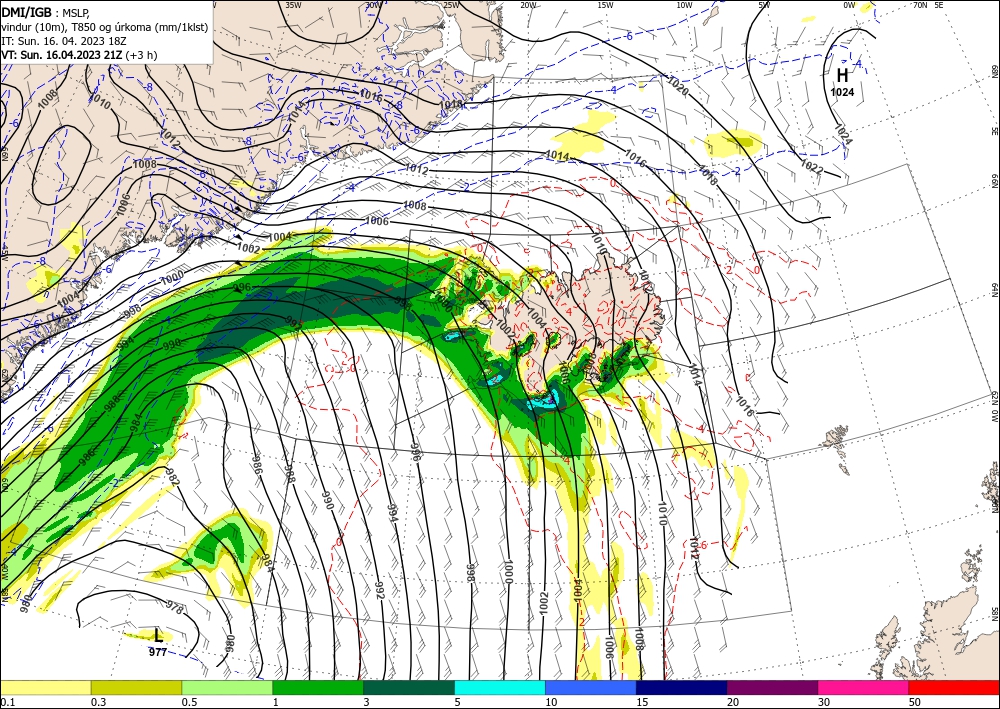Image resolution: width=1000 pixels, height=709 pixels.
Task: Click the 15W longitude label
Action: (606, 5)
